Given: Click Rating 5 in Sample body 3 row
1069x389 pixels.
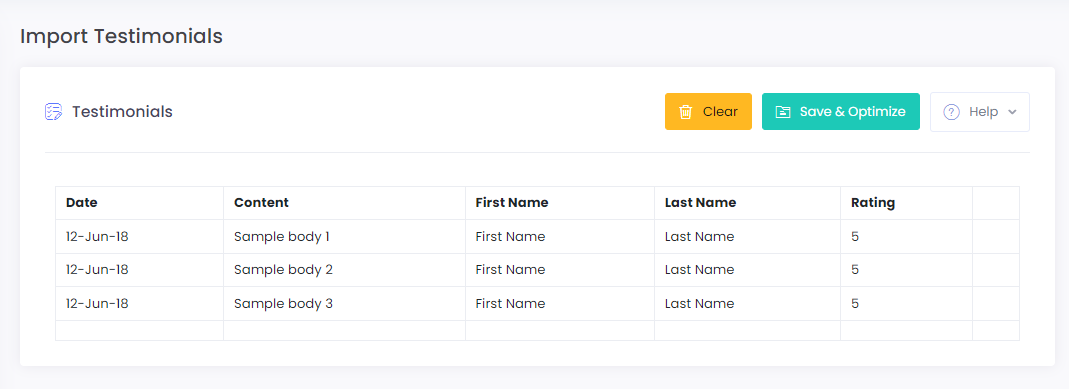Looking at the screenshot, I should pyautogui.click(x=906, y=304).
